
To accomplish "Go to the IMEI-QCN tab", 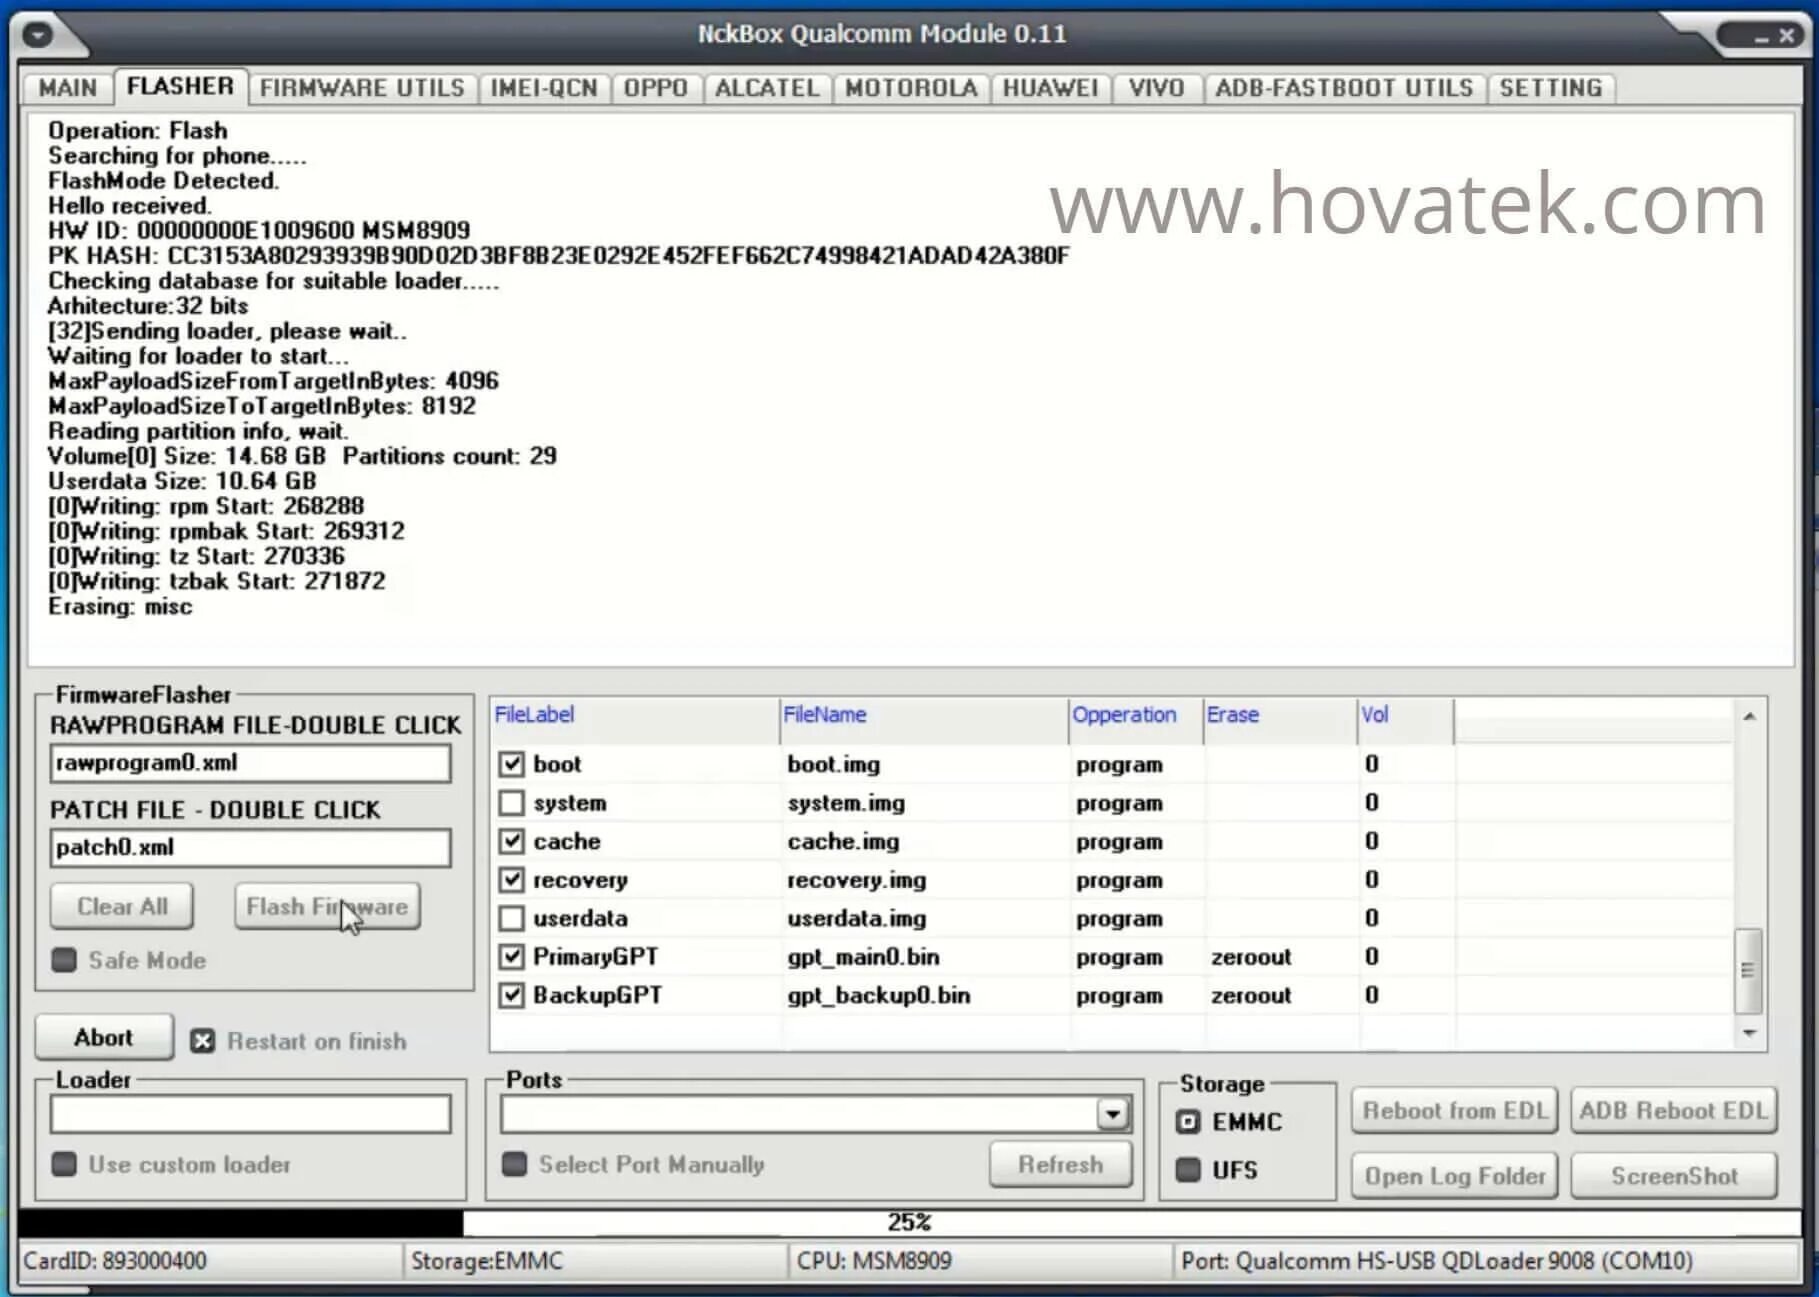I will tap(543, 88).
